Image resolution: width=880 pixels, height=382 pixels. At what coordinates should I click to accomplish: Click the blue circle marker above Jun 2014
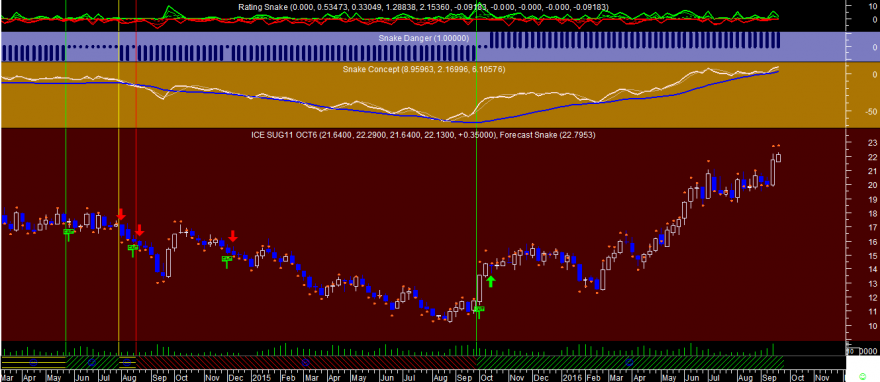click(92, 362)
